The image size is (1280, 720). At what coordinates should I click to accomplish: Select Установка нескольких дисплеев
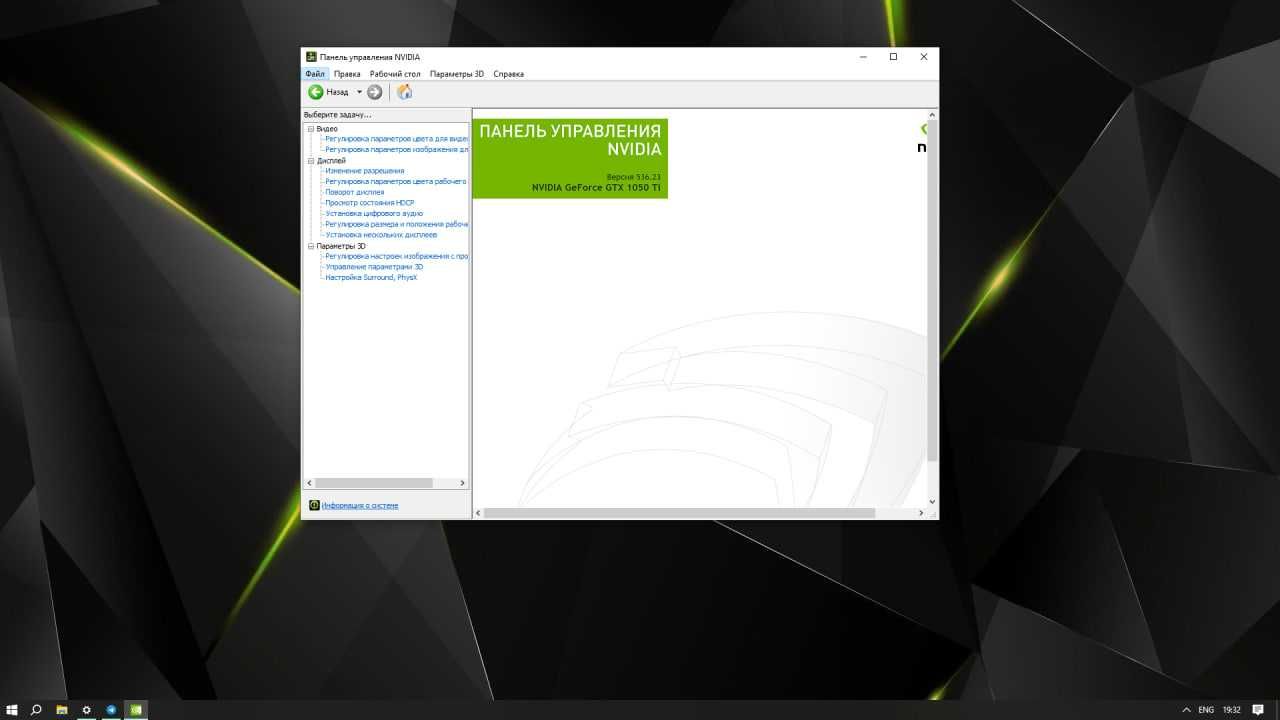click(381, 235)
